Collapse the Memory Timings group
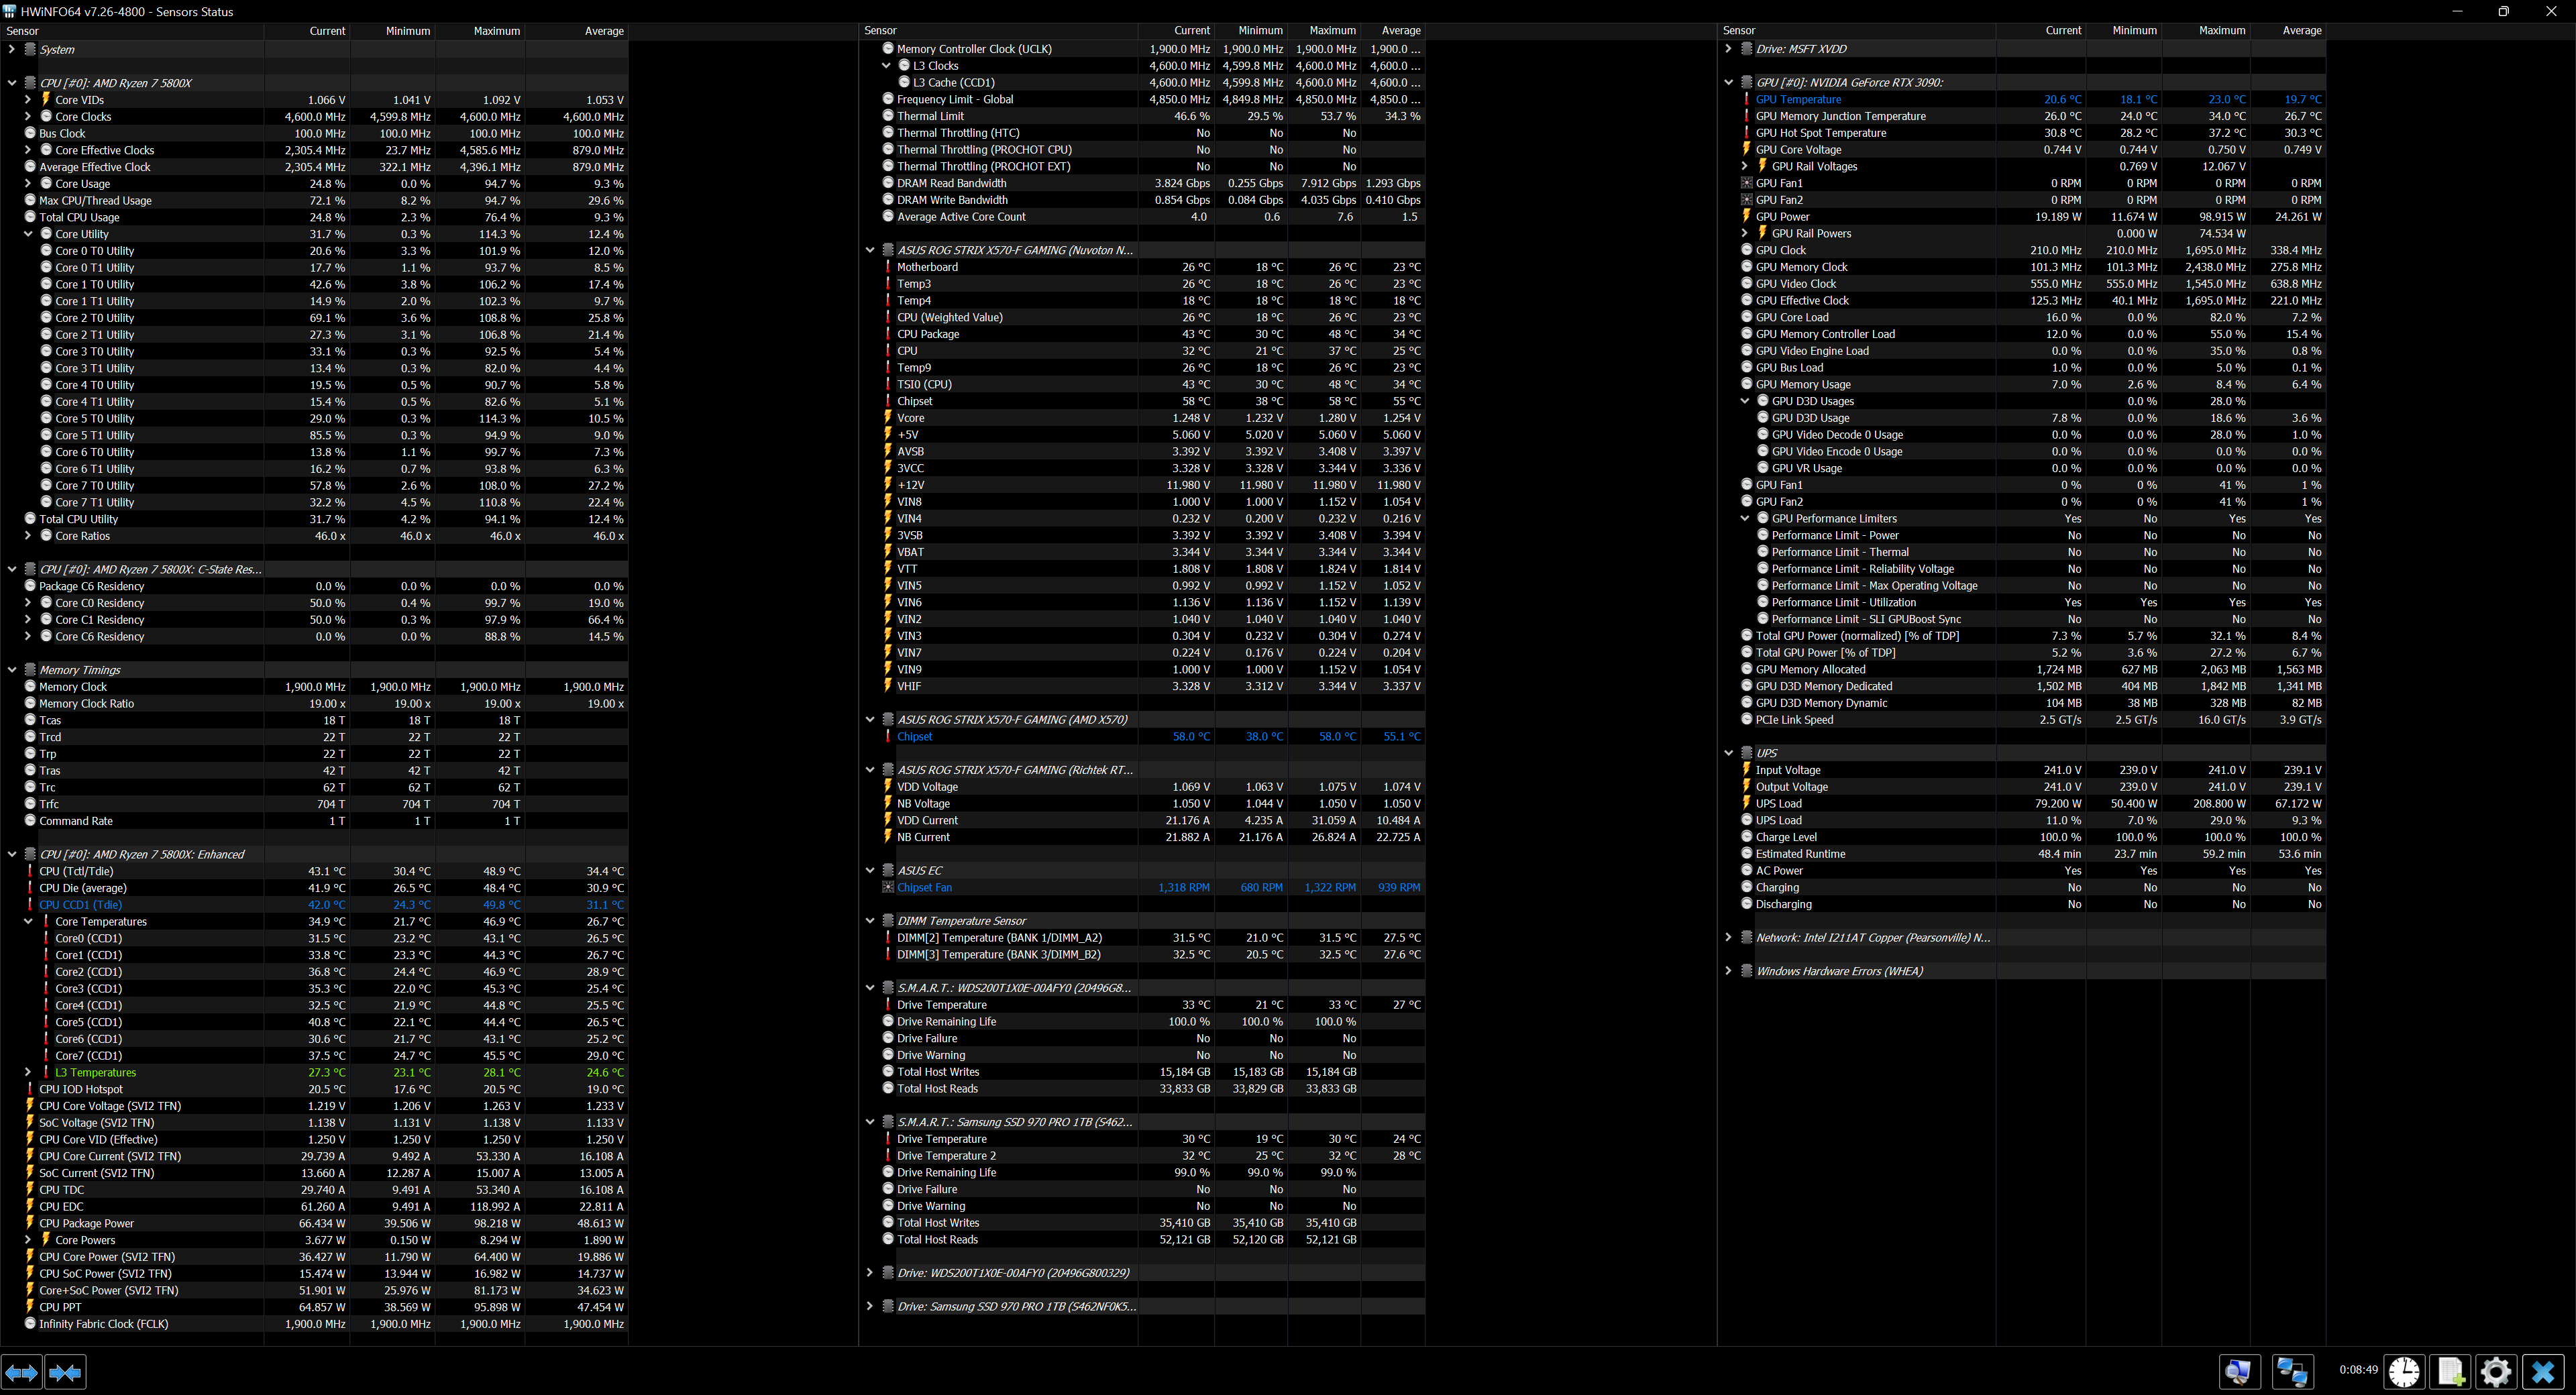This screenshot has height=1395, width=2576. [x=12, y=669]
